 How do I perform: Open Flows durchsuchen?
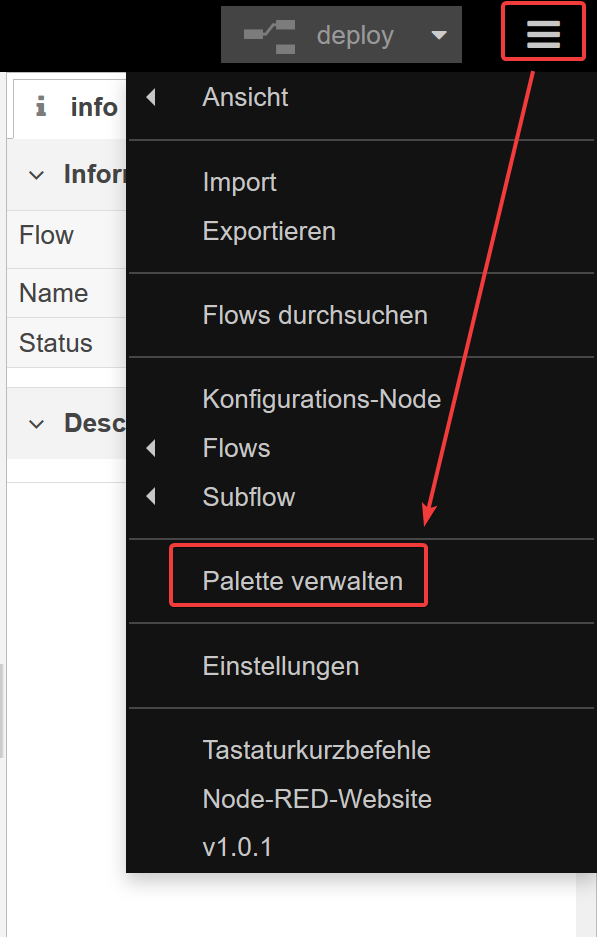click(x=314, y=315)
